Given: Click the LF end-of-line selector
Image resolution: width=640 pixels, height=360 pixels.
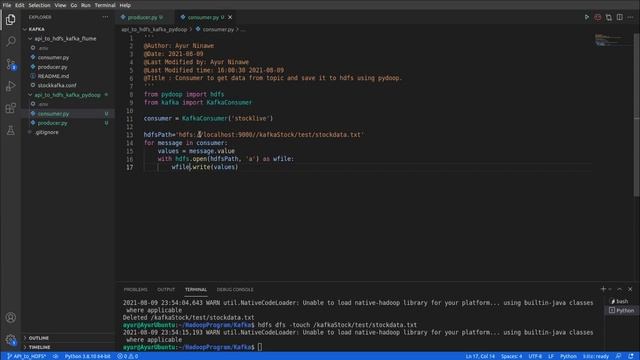Looking at the screenshot, I should [551, 356].
